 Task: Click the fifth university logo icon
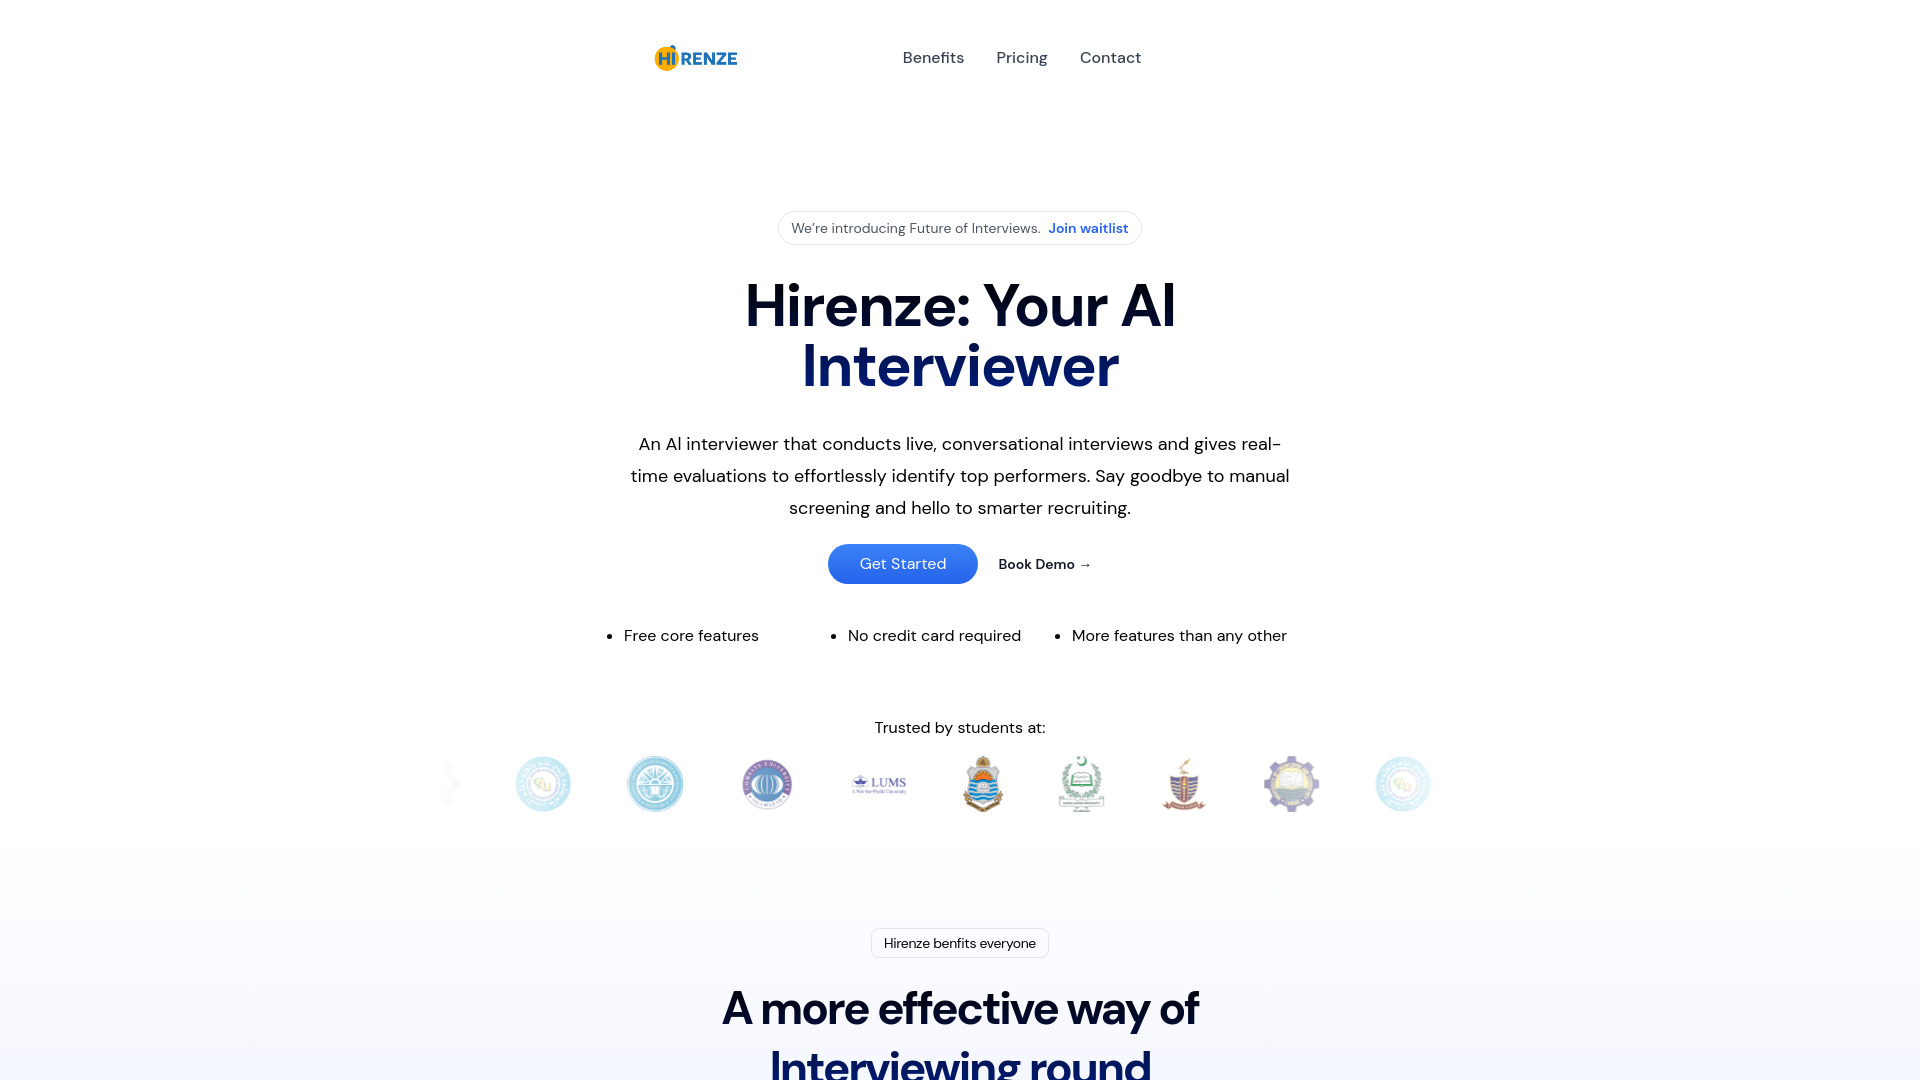pos(982,783)
